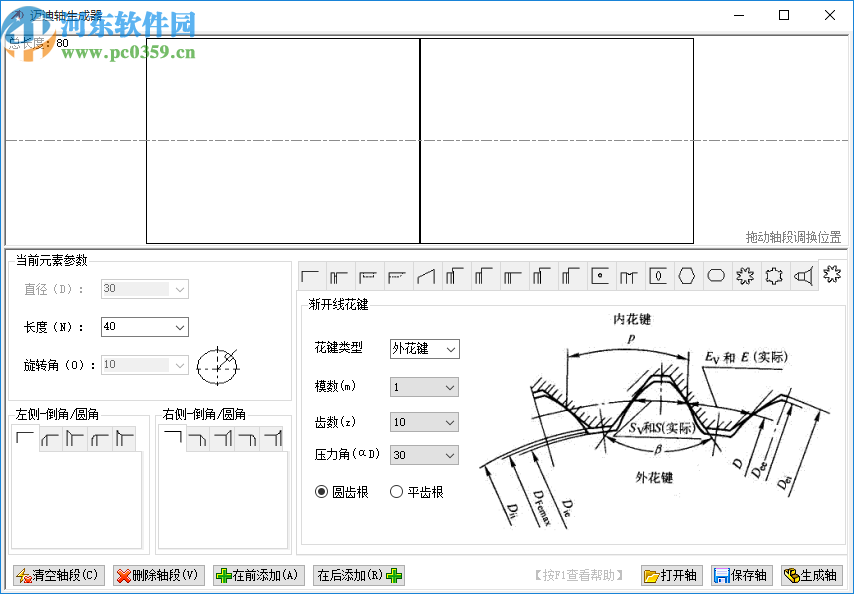
Task: Select a chamfered left corner style
Action: (x=51, y=438)
